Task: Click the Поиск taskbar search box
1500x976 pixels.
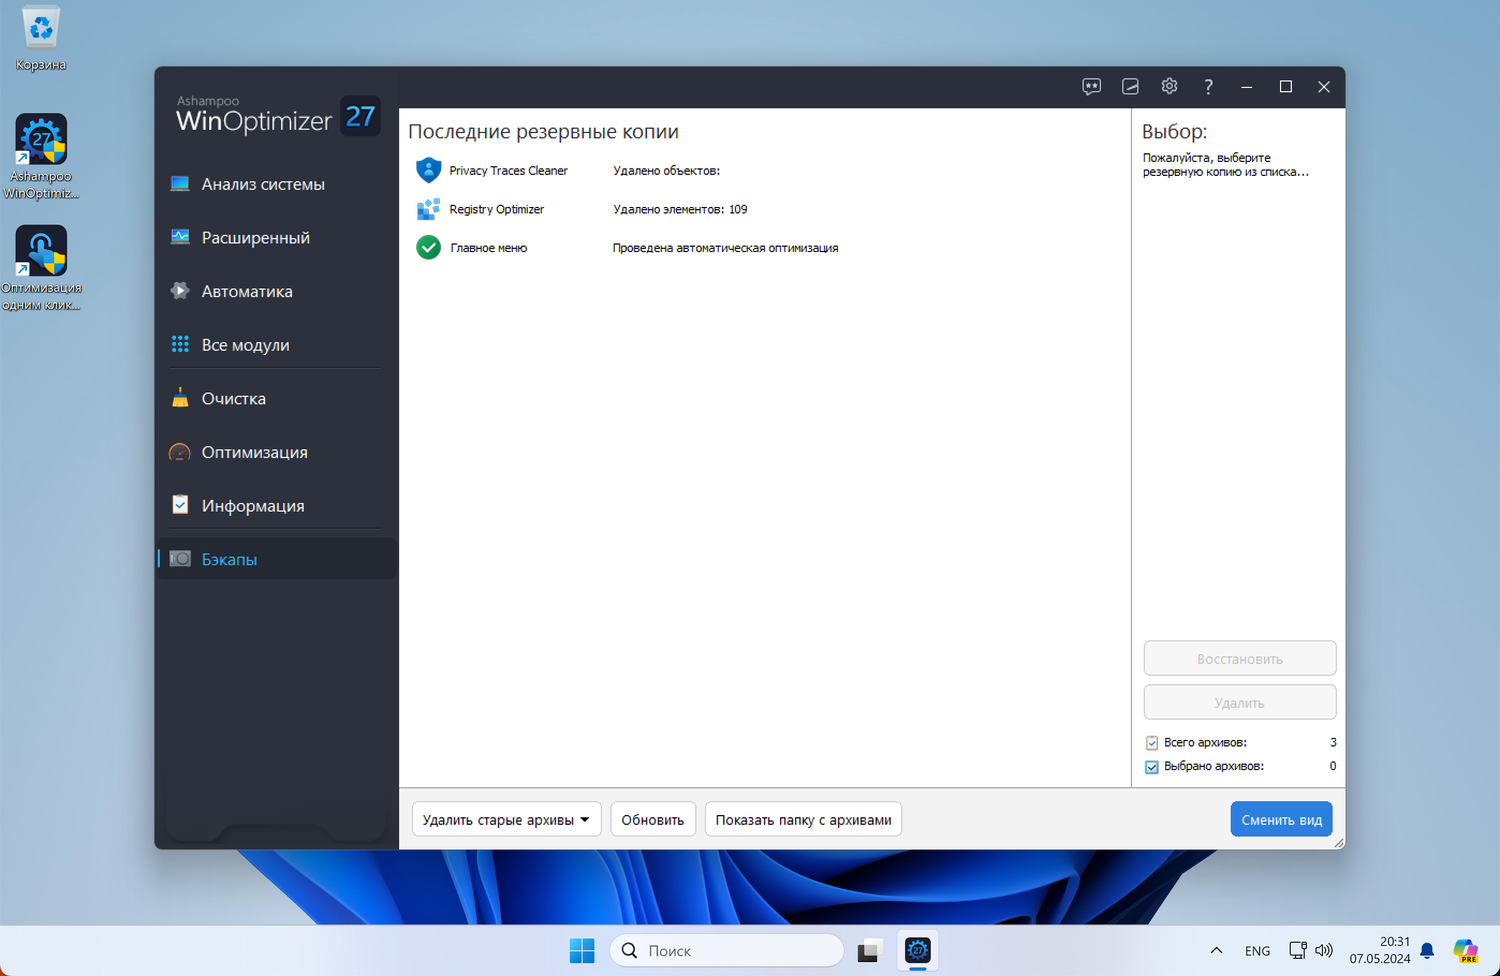Action: click(727, 951)
